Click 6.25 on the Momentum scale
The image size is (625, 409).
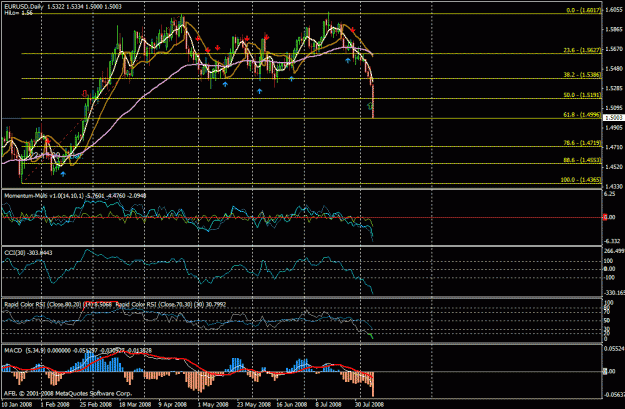609,194
